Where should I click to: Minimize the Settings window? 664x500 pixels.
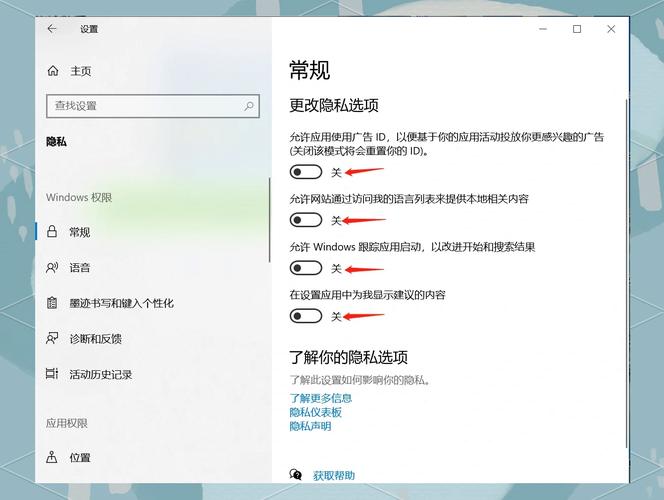pos(543,29)
